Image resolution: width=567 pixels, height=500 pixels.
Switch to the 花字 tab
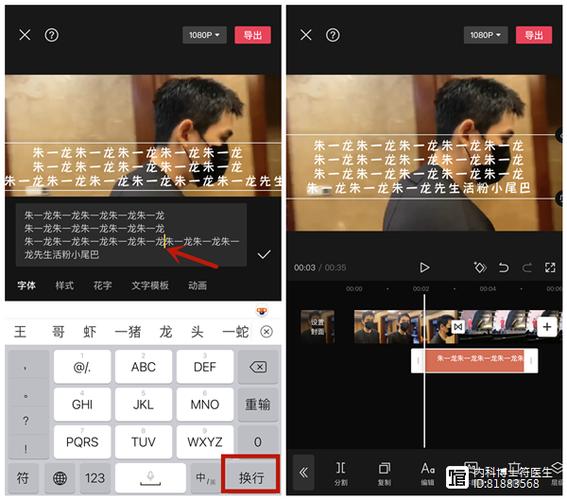tap(103, 286)
